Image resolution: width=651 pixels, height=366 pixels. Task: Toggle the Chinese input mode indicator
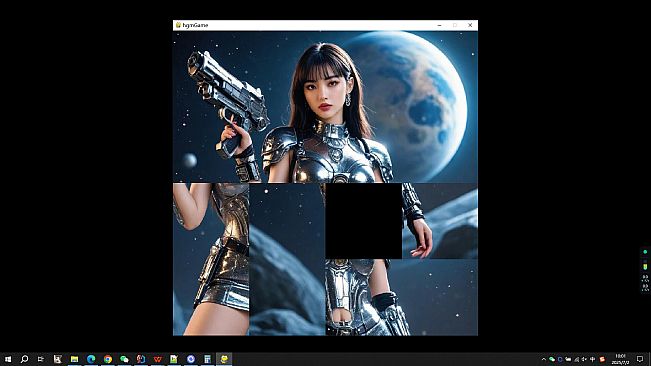(592, 359)
